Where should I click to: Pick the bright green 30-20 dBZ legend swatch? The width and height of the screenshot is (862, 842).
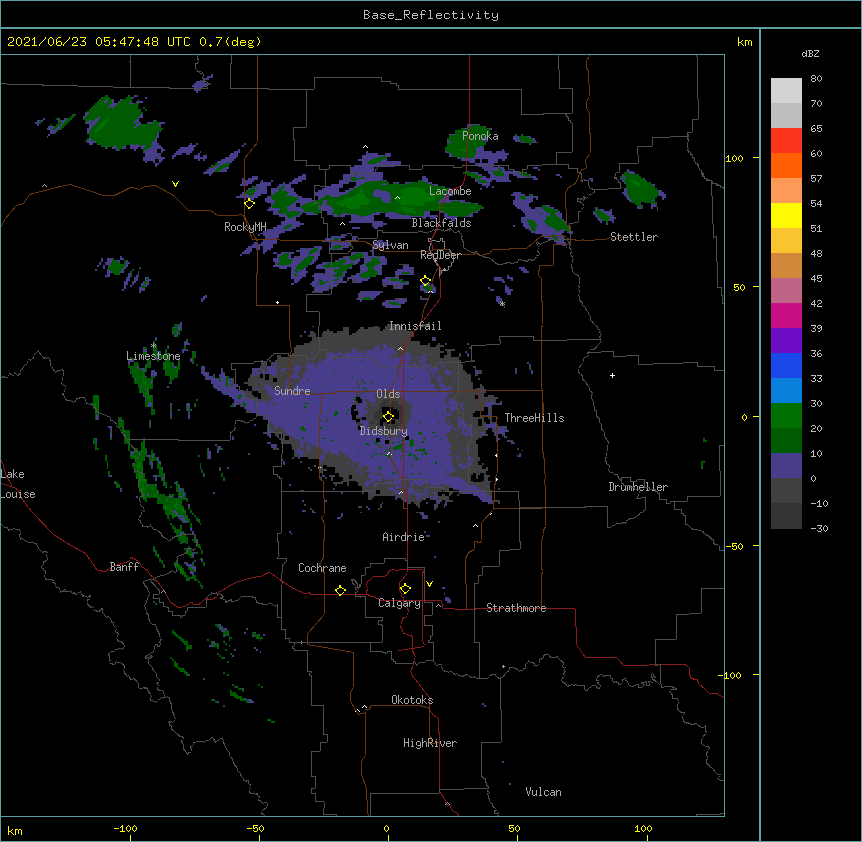coord(786,416)
